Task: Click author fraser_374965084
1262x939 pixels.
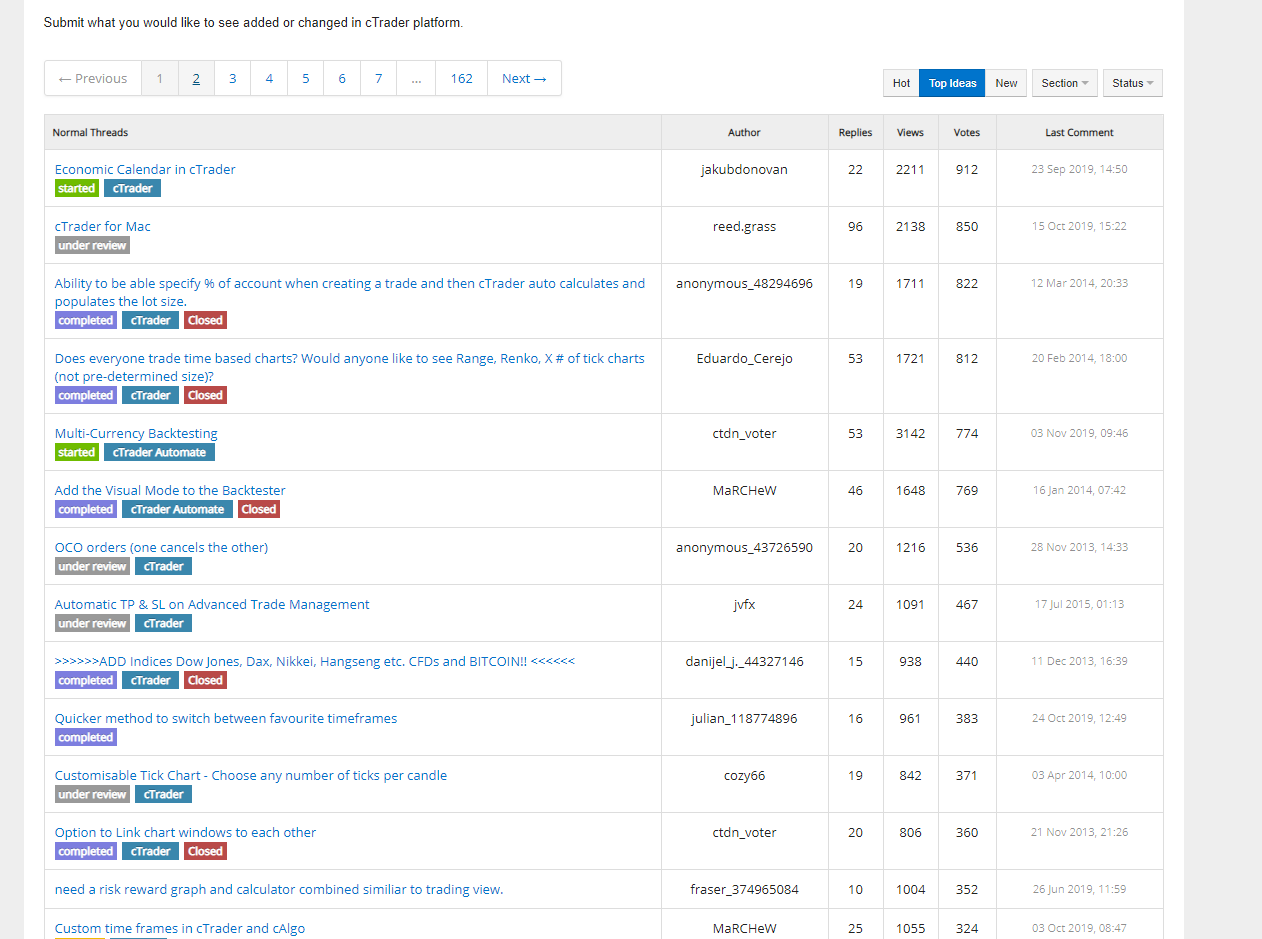Action: [x=744, y=889]
